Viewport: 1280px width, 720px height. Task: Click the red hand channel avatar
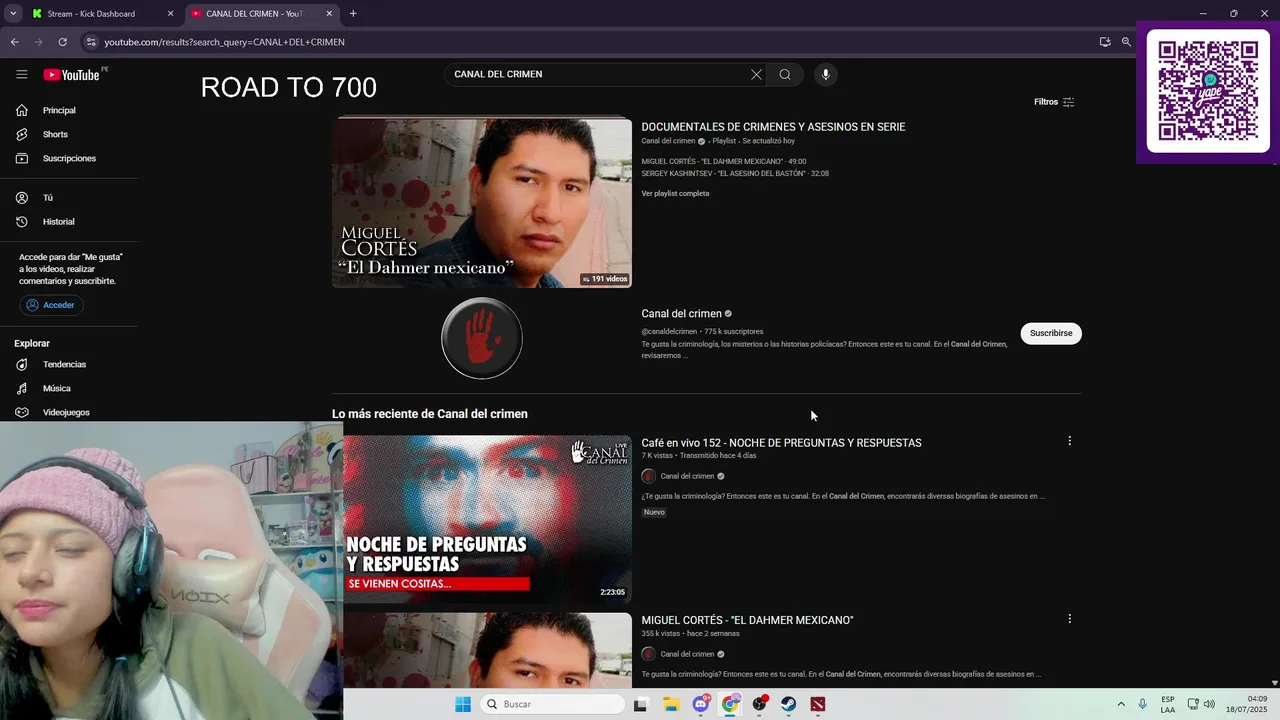tap(482, 338)
